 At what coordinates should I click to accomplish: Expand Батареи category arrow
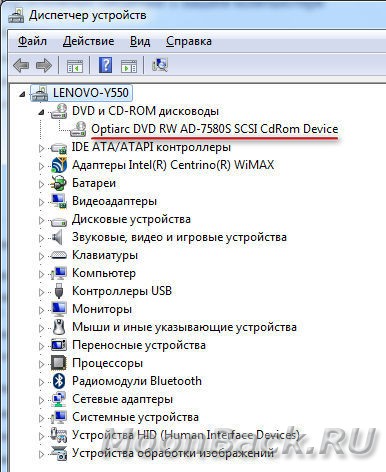point(41,184)
